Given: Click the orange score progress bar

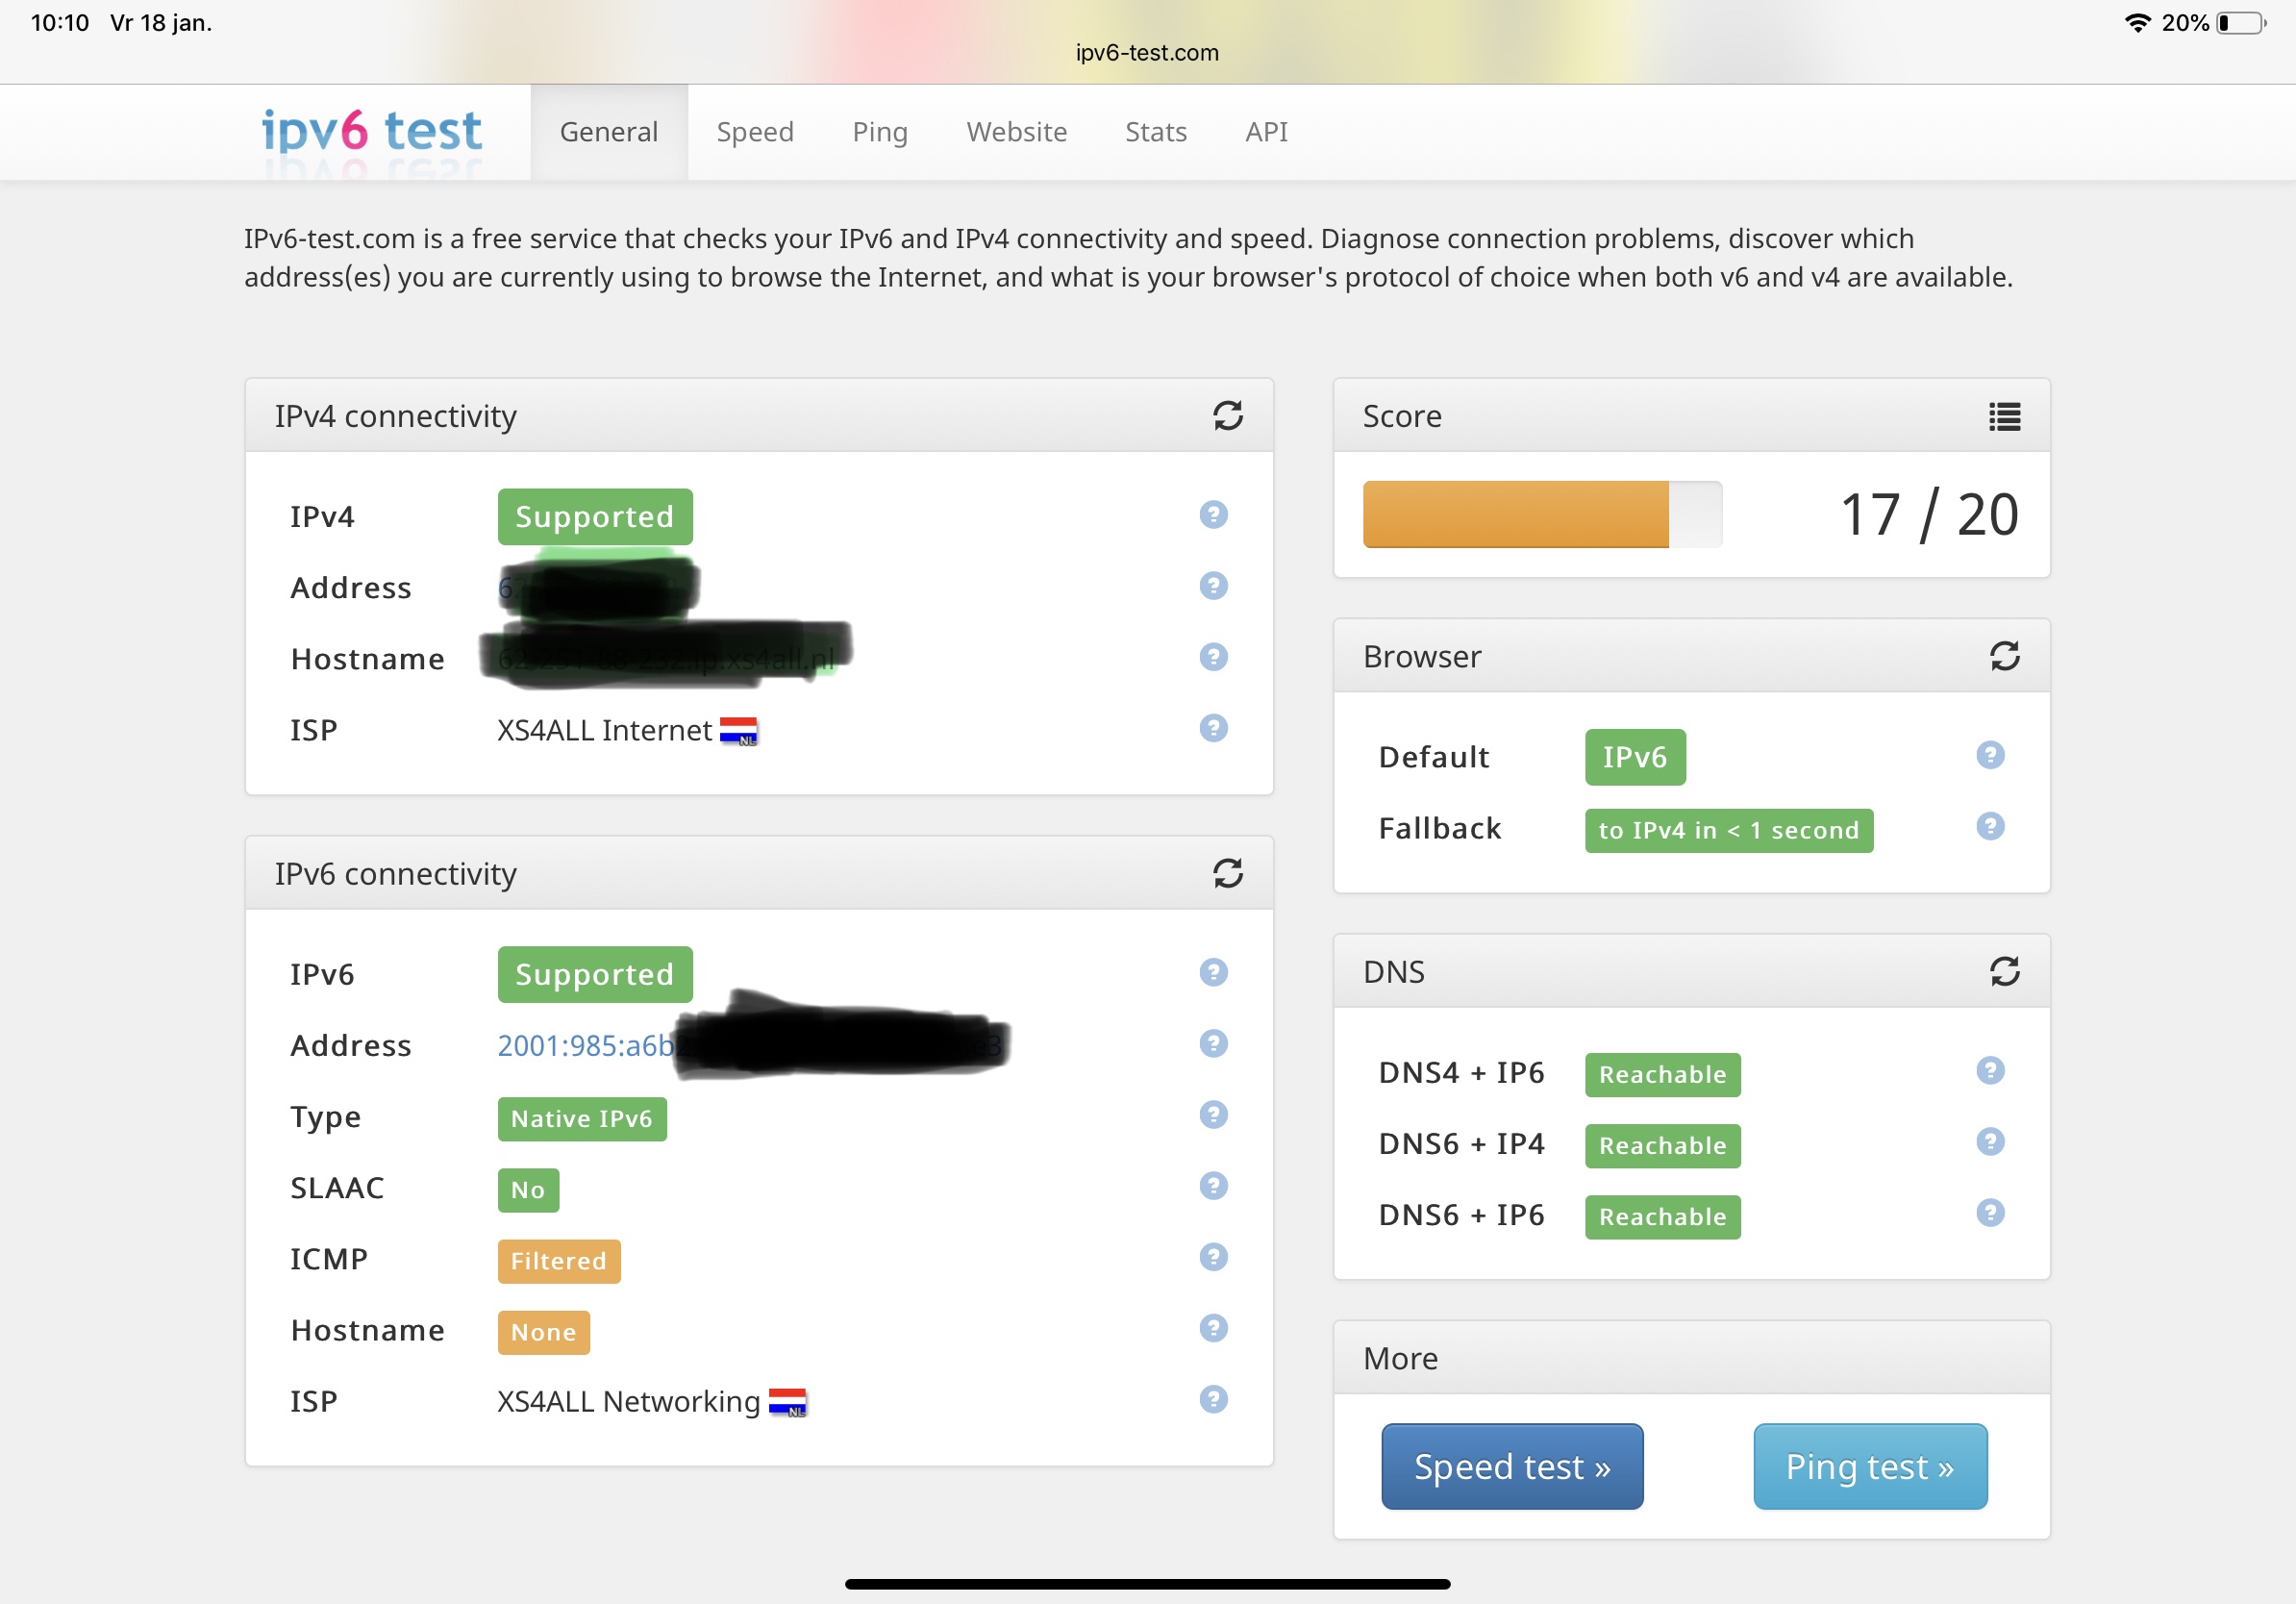Looking at the screenshot, I should [x=1514, y=515].
